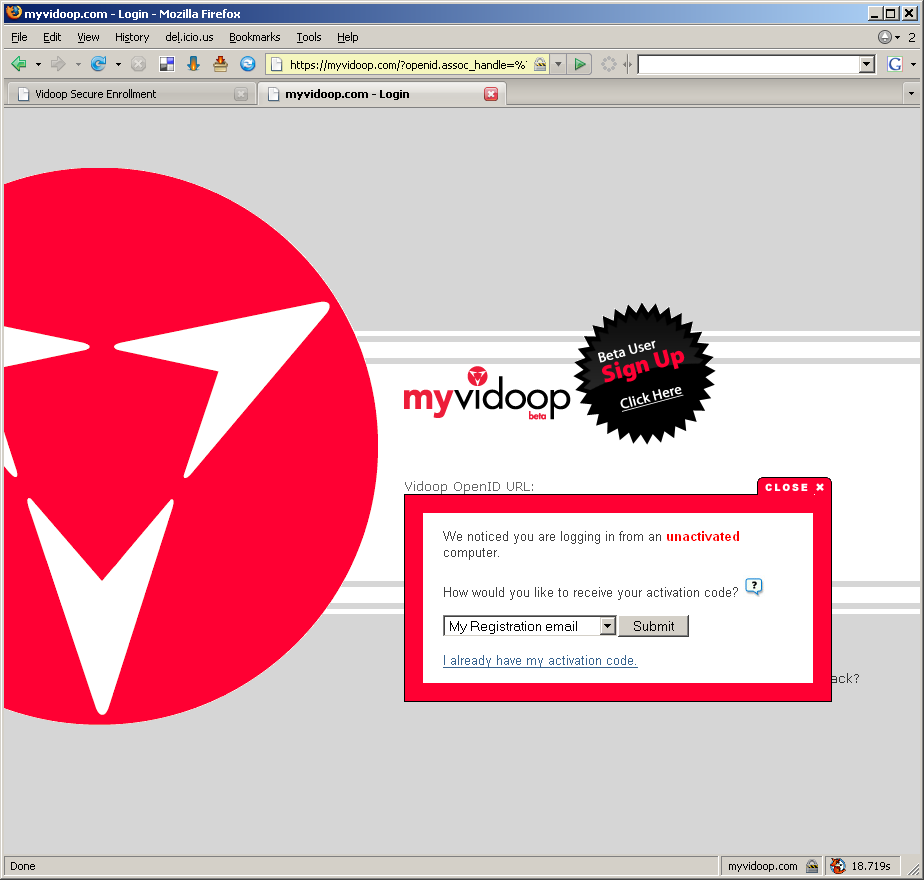Click the padlock icon in address bar
The image size is (924, 880).
540,64
